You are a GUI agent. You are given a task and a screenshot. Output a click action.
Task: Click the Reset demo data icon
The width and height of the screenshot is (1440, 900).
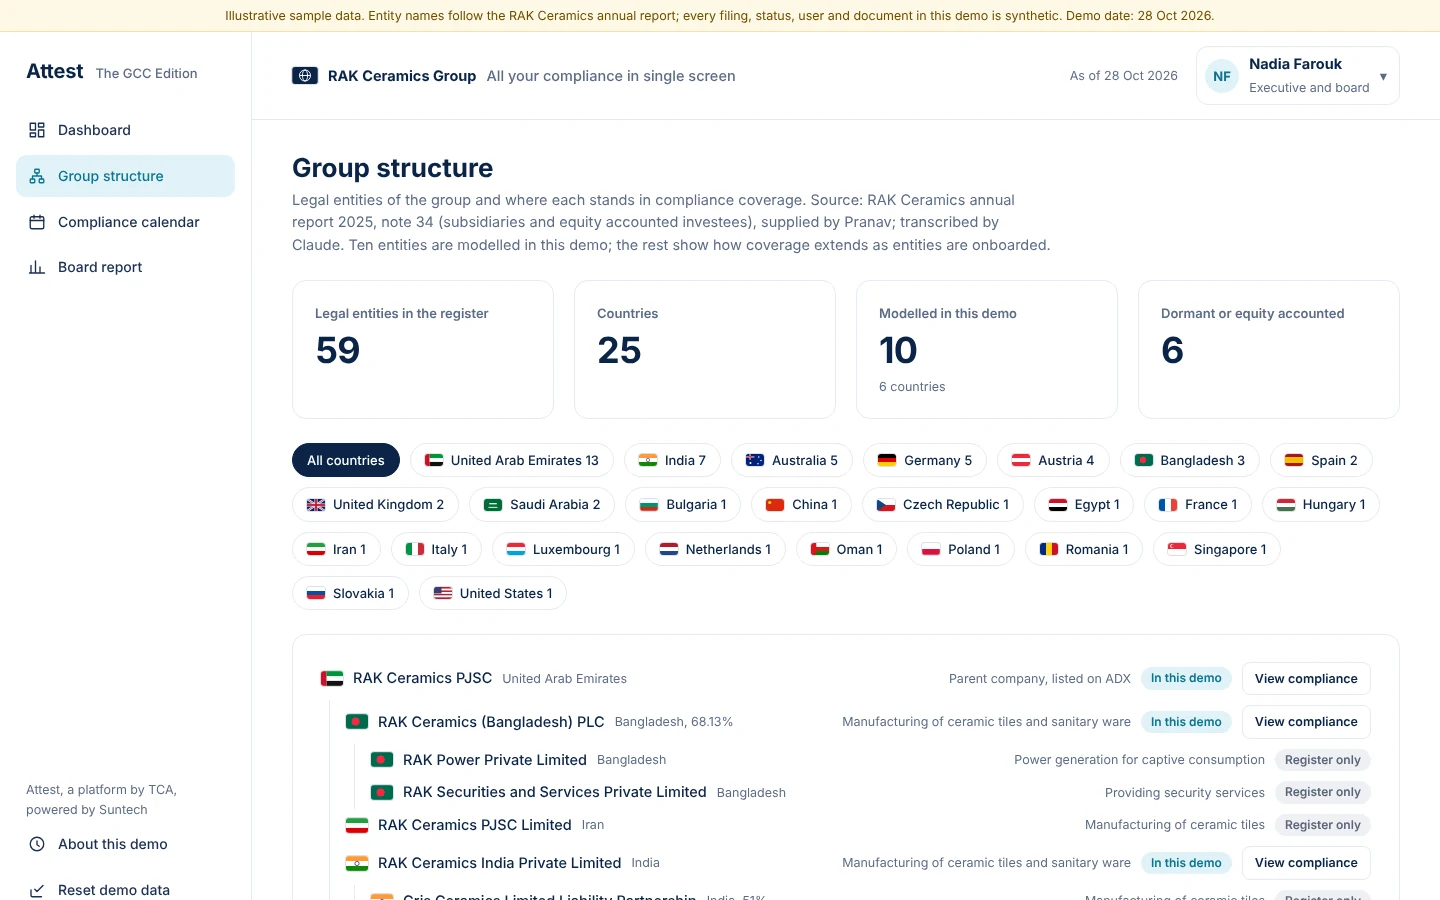(37, 890)
